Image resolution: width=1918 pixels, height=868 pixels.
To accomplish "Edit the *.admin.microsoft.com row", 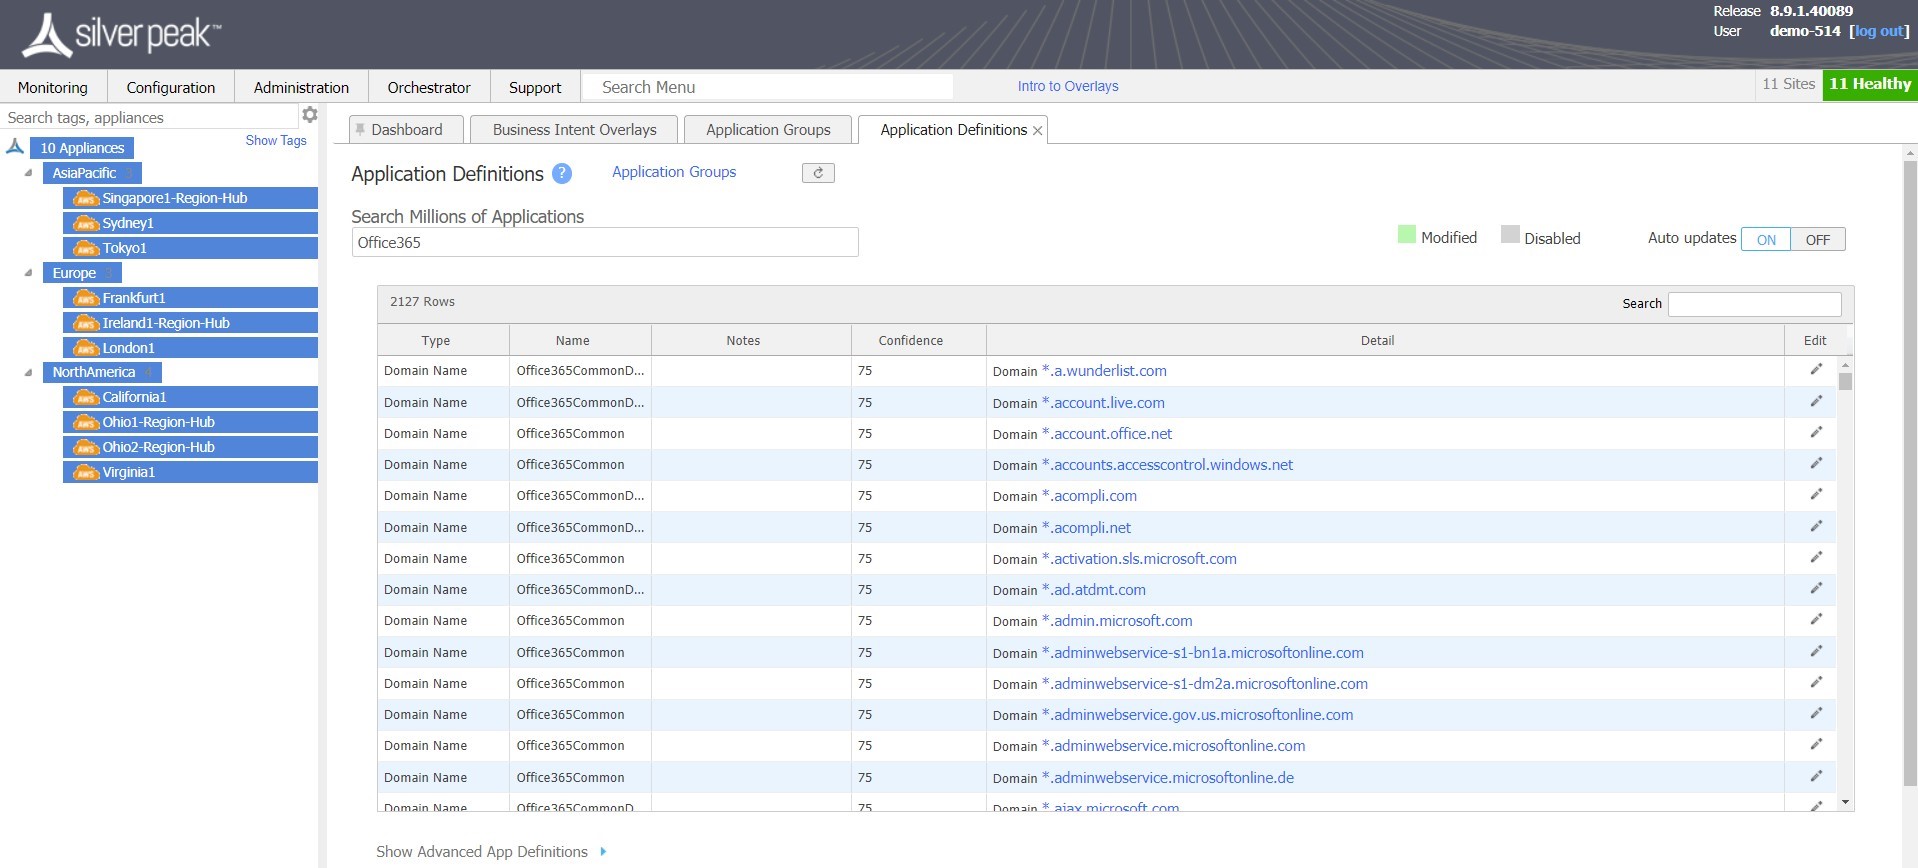I will pos(1816,620).
